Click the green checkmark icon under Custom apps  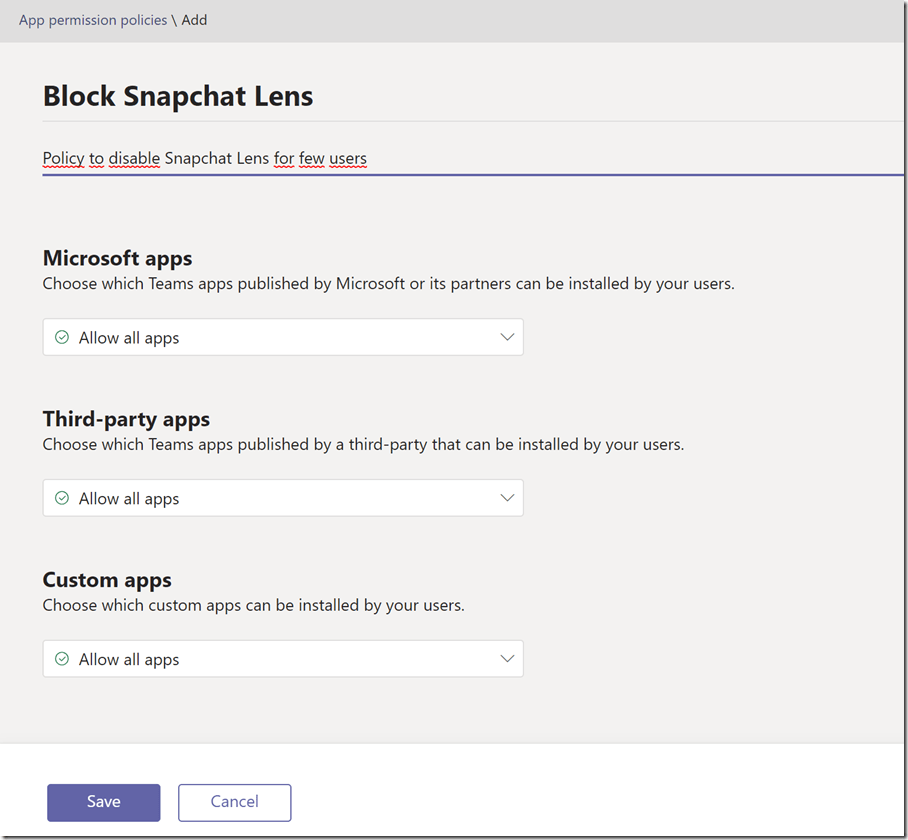click(x=62, y=659)
